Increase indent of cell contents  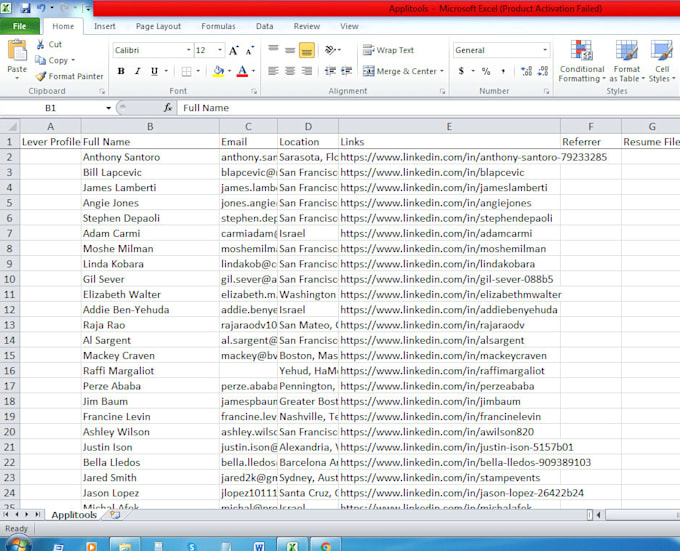(347, 71)
